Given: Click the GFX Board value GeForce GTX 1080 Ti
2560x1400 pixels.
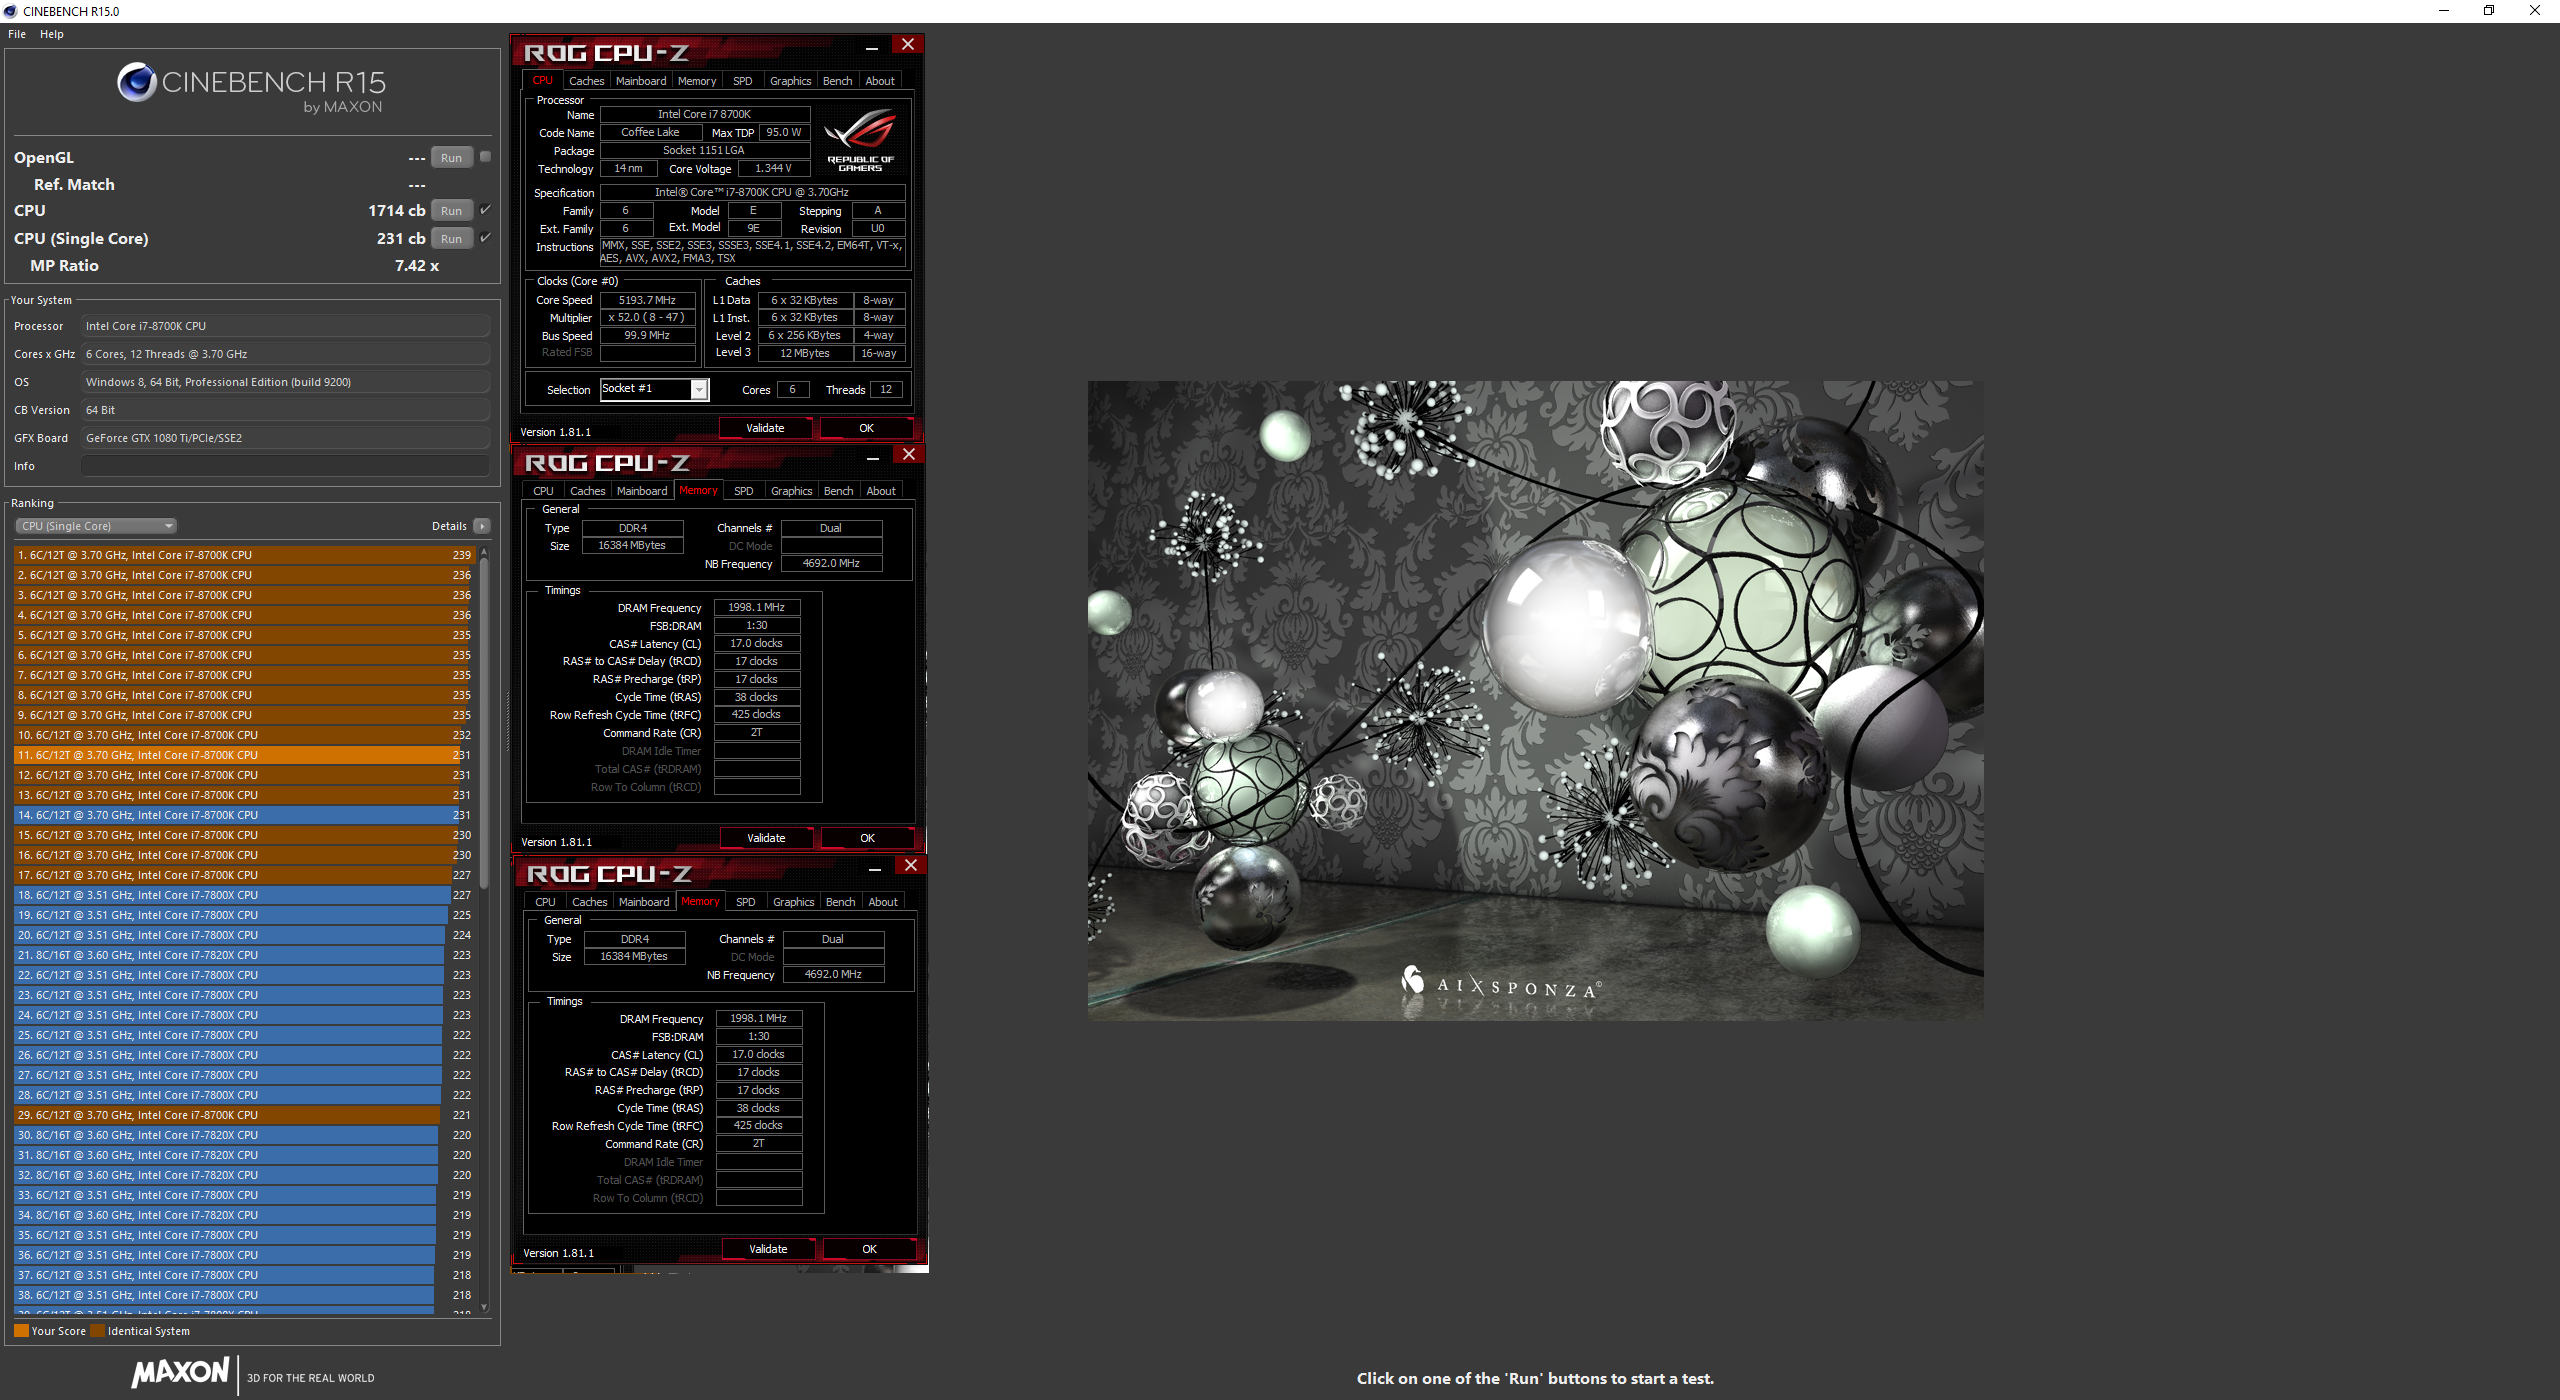Looking at the screenshot, I should (286, 438).
